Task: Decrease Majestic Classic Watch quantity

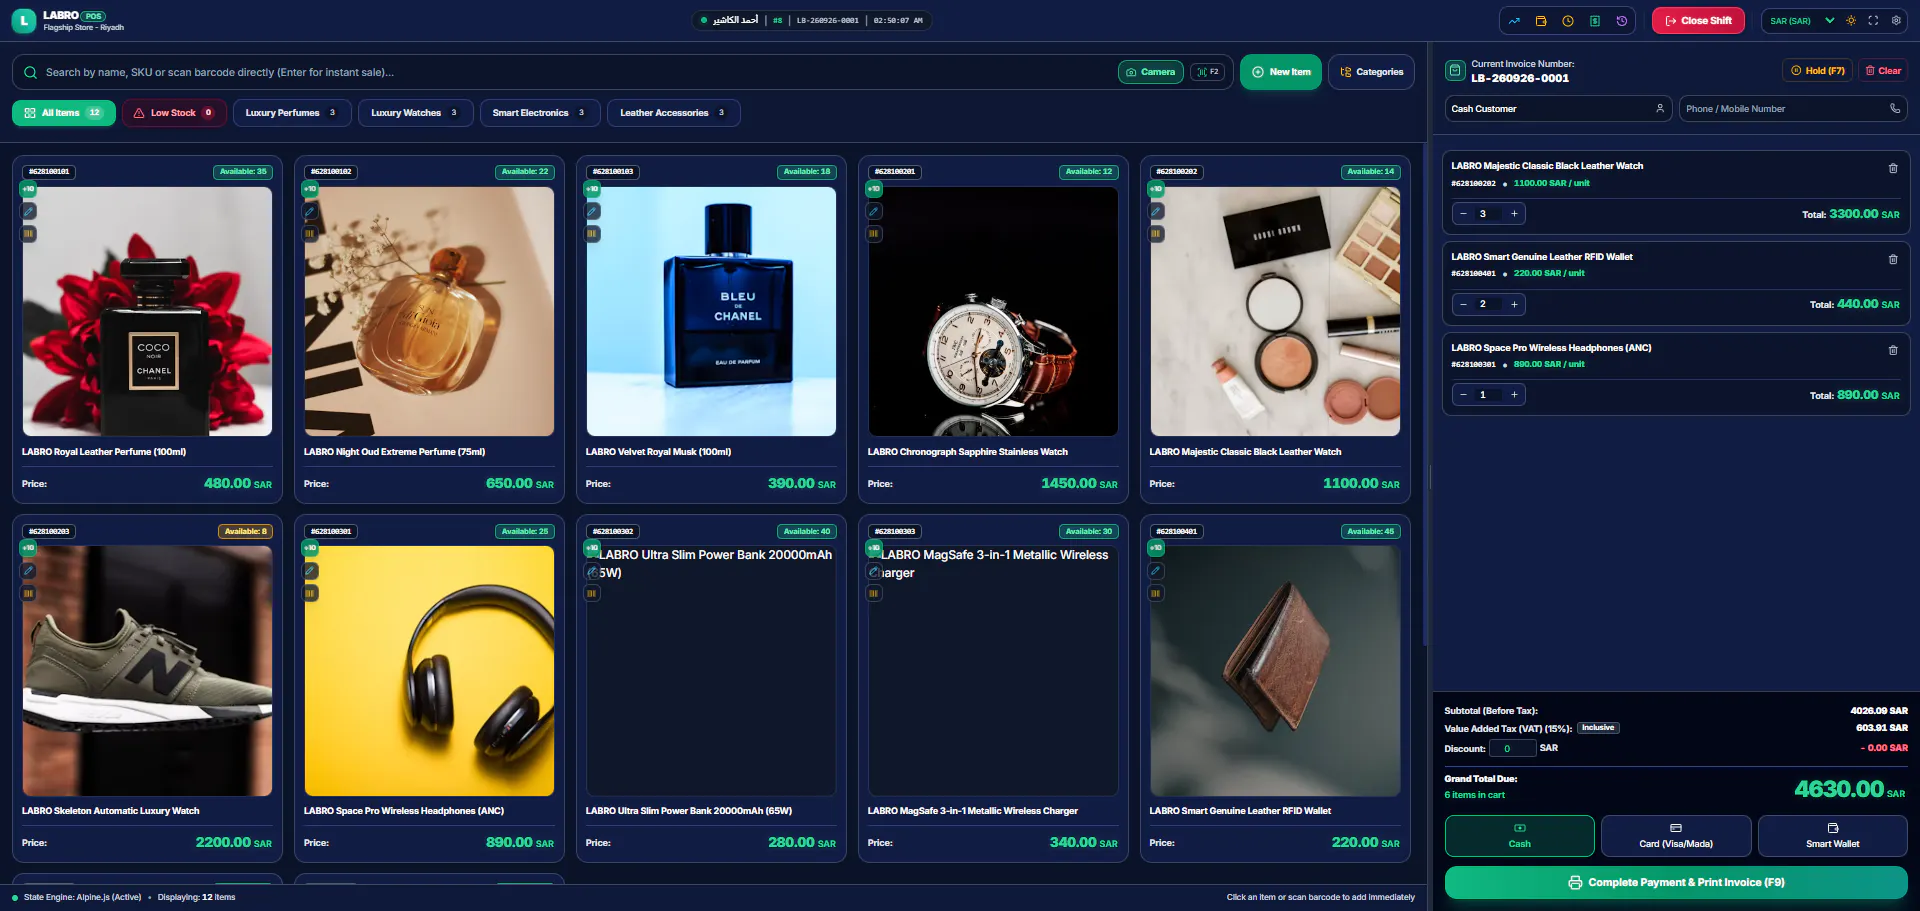Action: [x=1464, y=214]
